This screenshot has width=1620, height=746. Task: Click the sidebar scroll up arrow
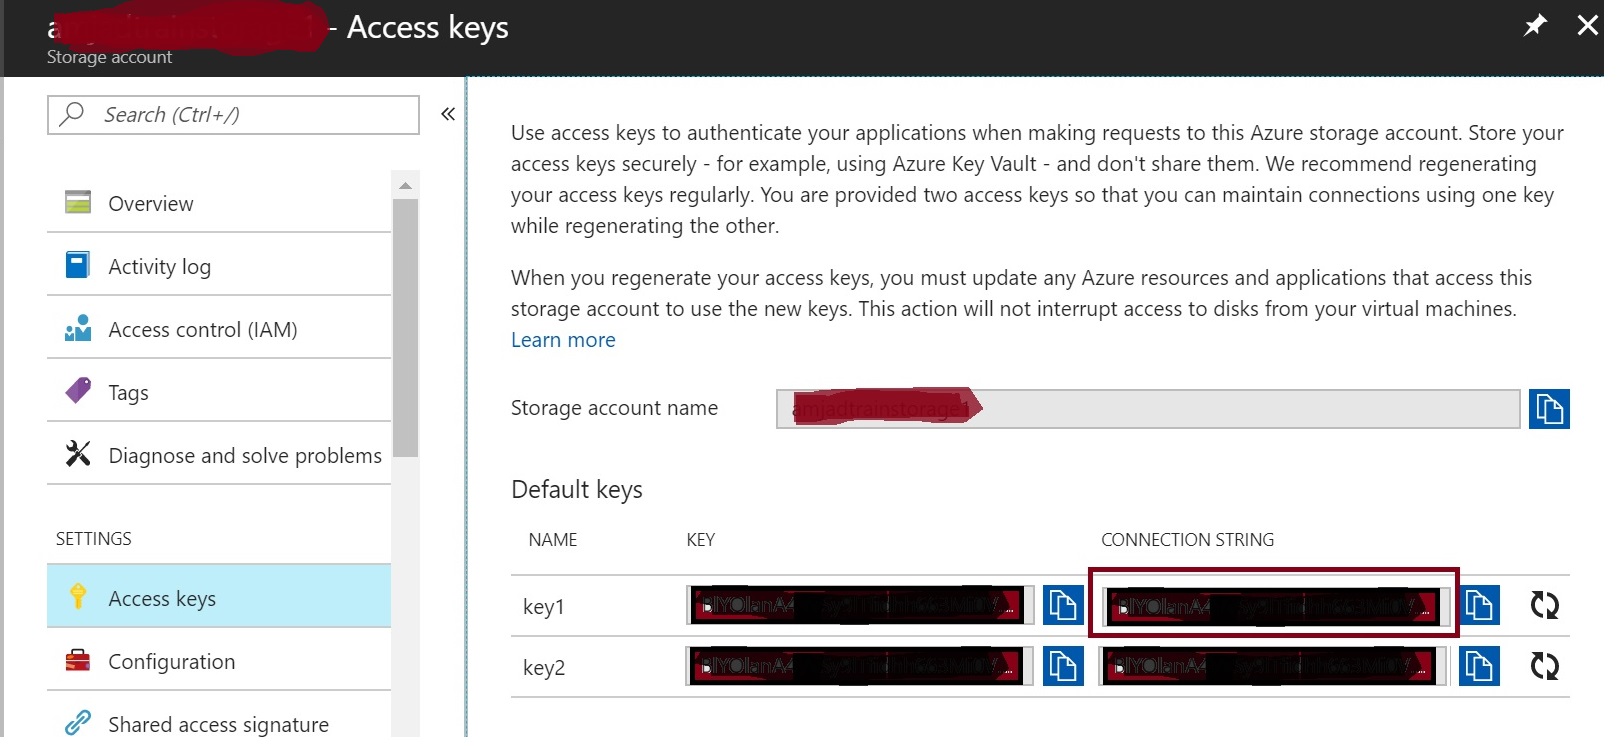[x=405, y=186]
